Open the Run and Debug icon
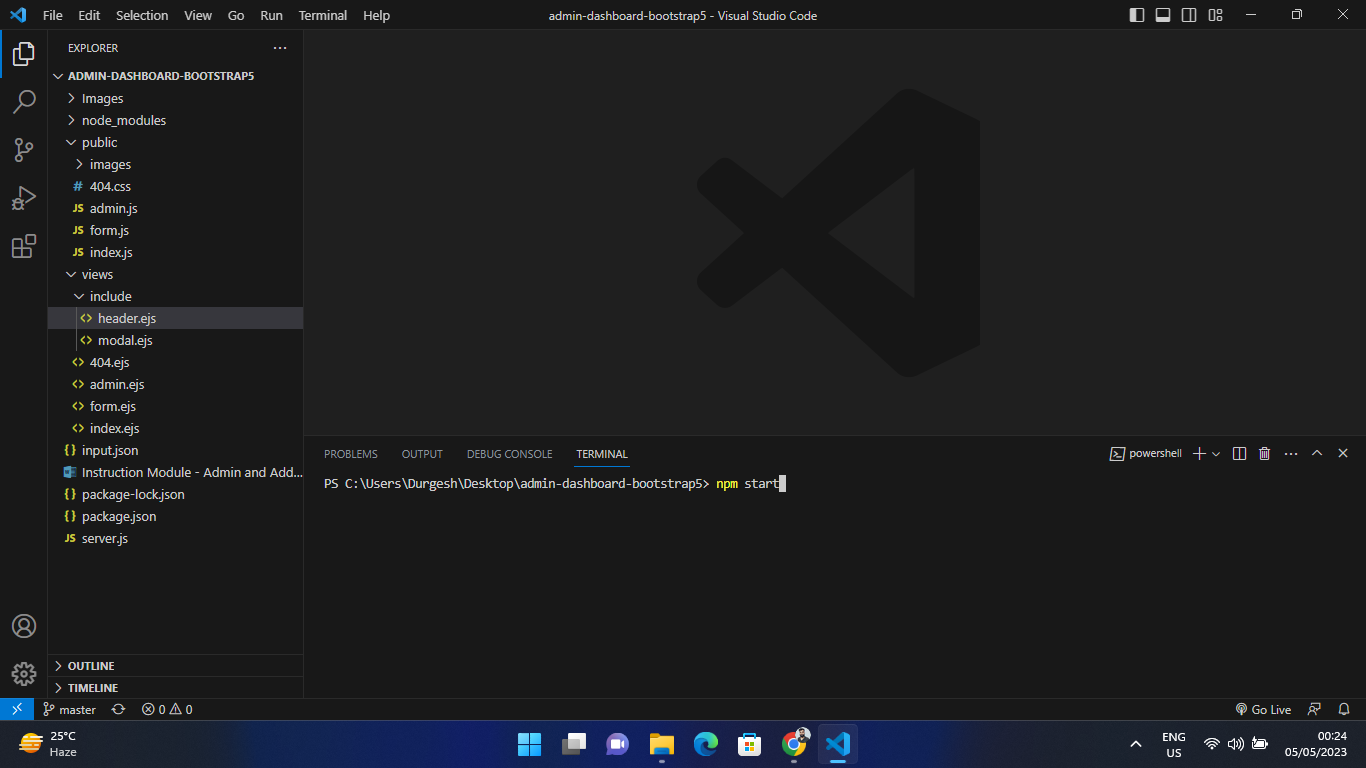Image resolution: width=1366 pixels, height=768 pixels. [24, 198]
